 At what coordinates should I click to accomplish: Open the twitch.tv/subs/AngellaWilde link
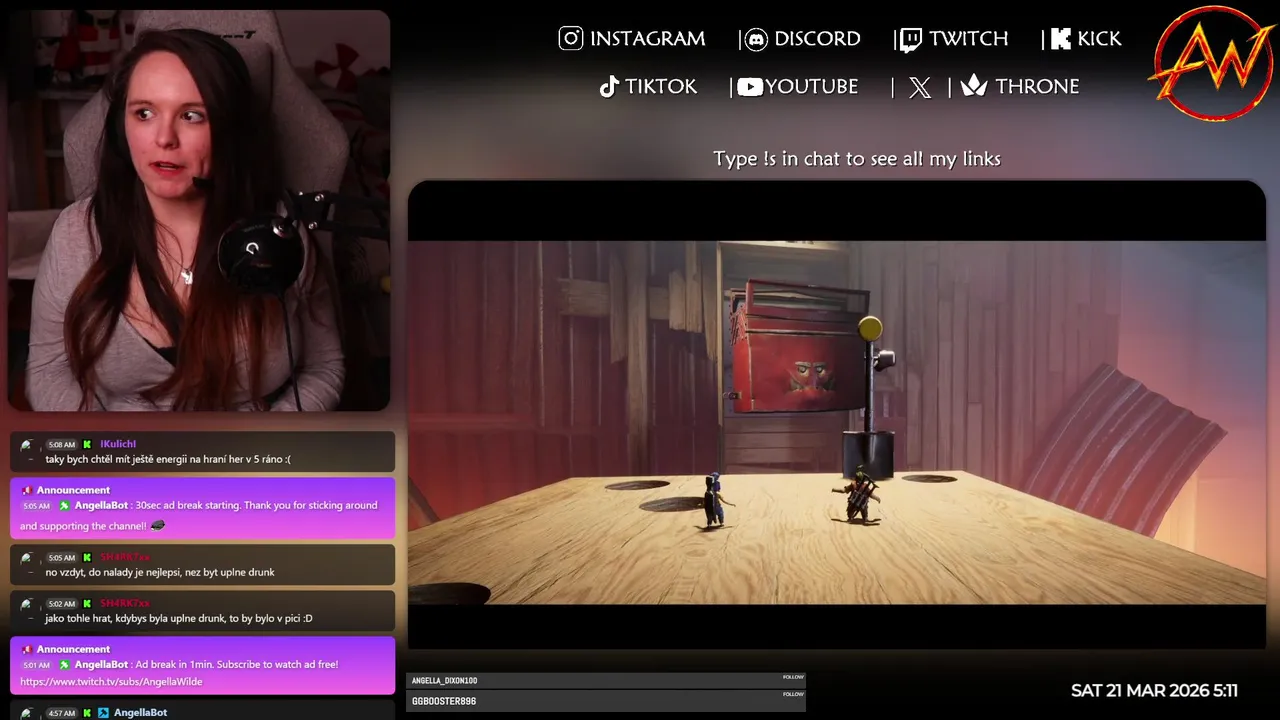[111, 682]
